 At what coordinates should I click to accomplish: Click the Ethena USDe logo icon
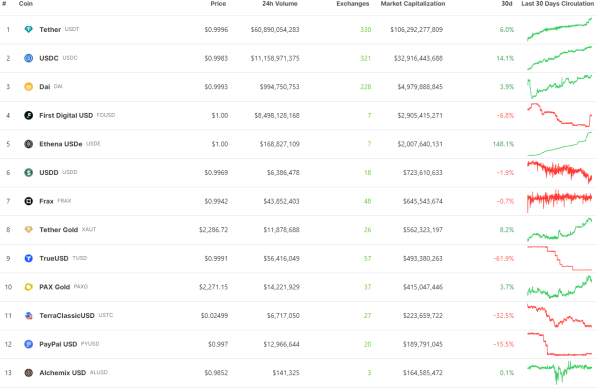pyautogui.click(x=28, y=144)
